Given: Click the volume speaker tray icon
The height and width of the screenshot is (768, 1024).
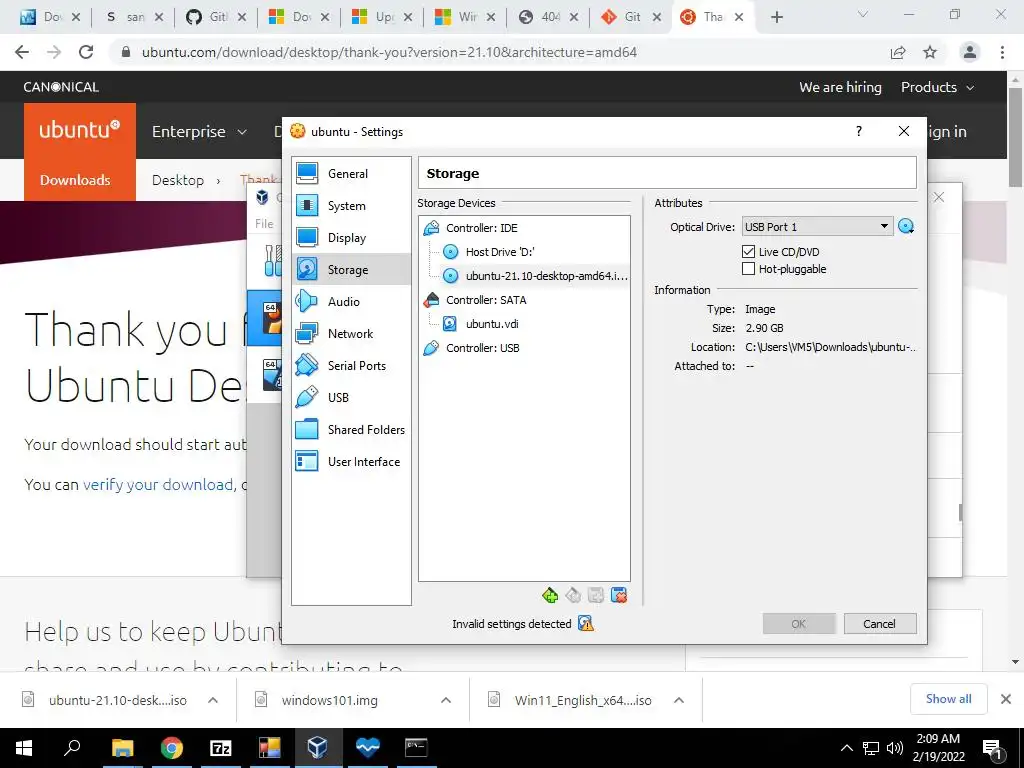Looking at the screenshot, I should pyautogui.click(x=895, y=748).
